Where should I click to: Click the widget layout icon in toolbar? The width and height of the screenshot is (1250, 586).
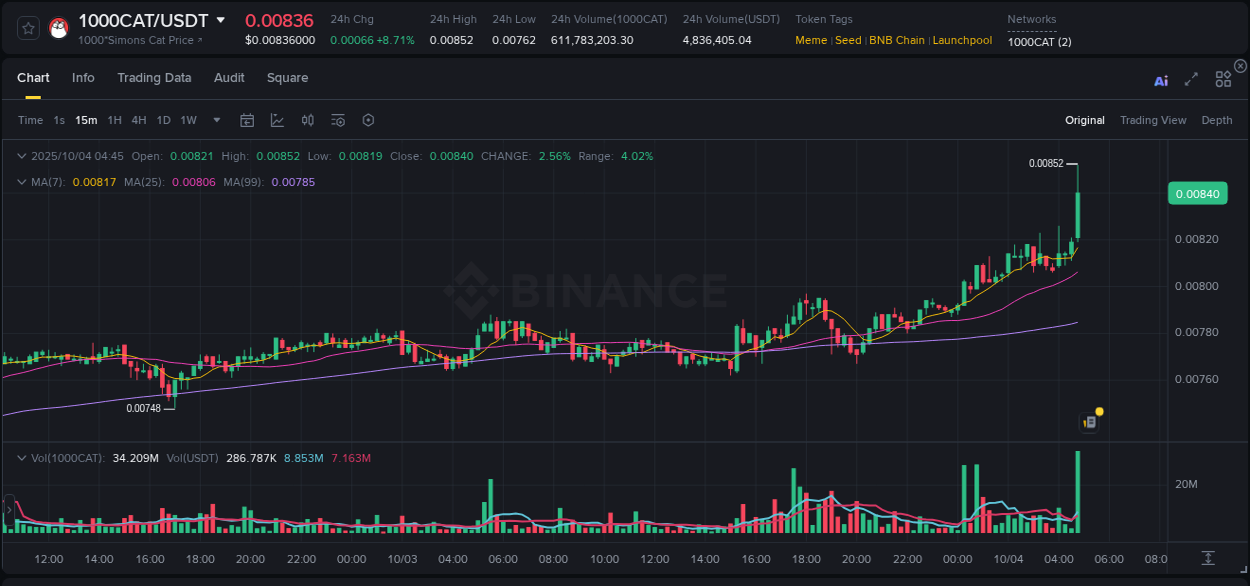pyautogui.click(x=1223, y=78)
